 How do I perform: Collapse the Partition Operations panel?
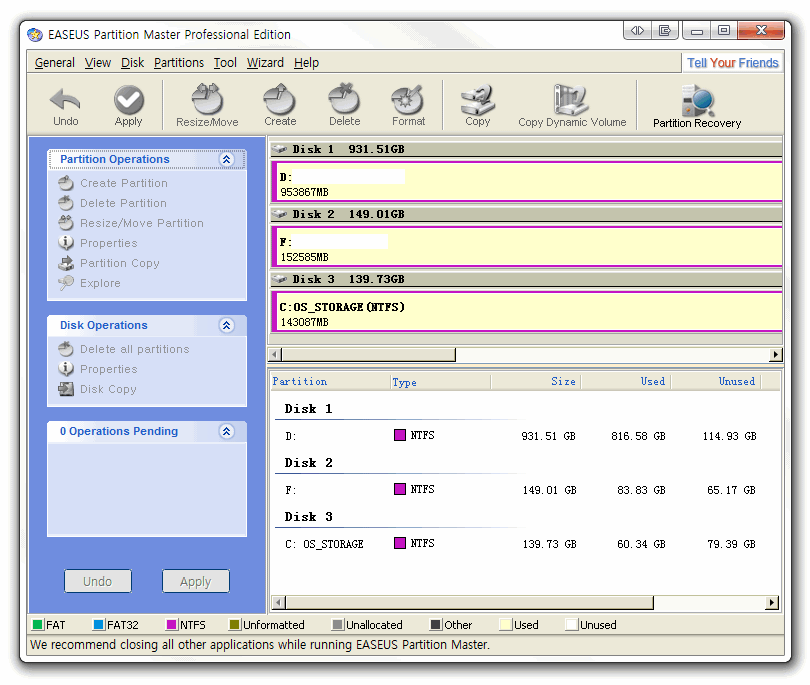point(226,159)
